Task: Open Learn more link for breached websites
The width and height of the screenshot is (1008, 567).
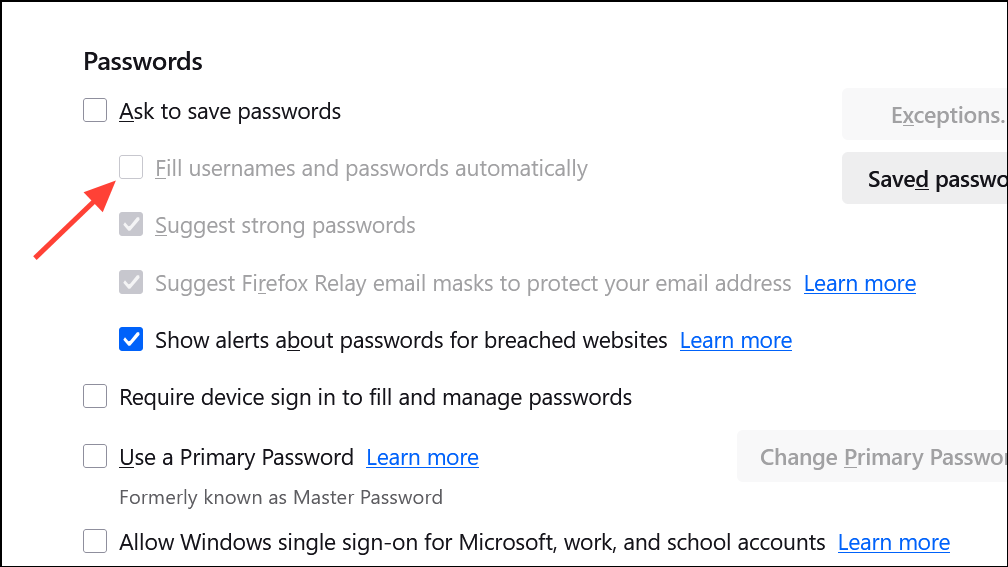Action: (735, 340)
